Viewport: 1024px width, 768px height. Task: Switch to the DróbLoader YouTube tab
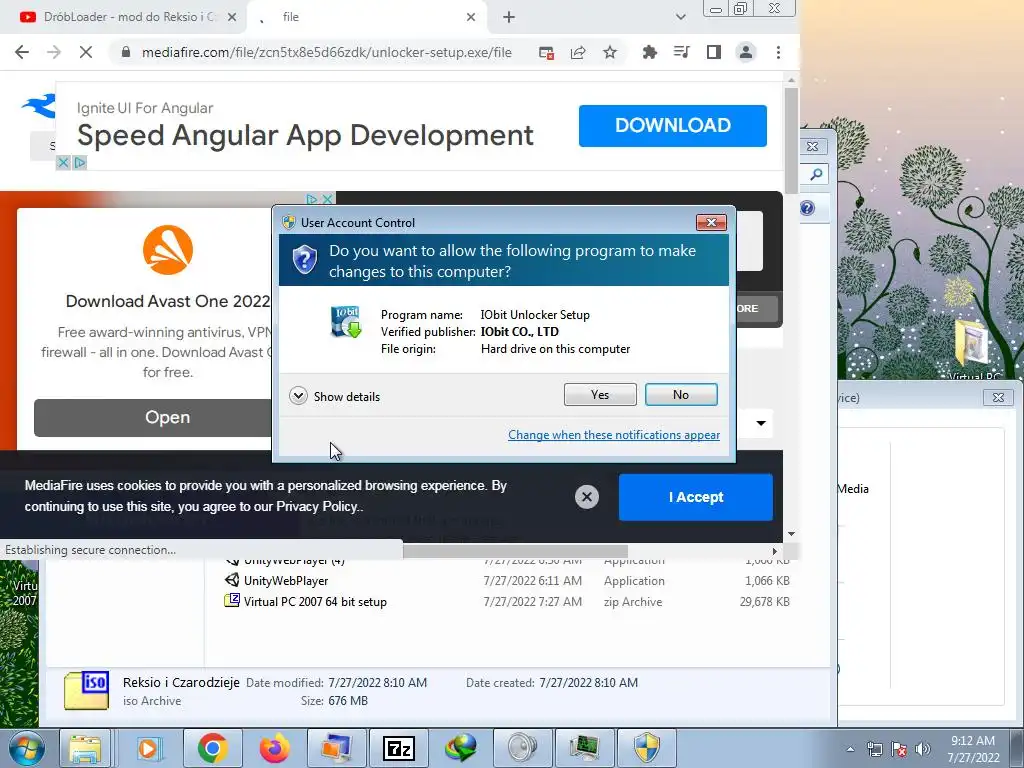click(122, 17)
